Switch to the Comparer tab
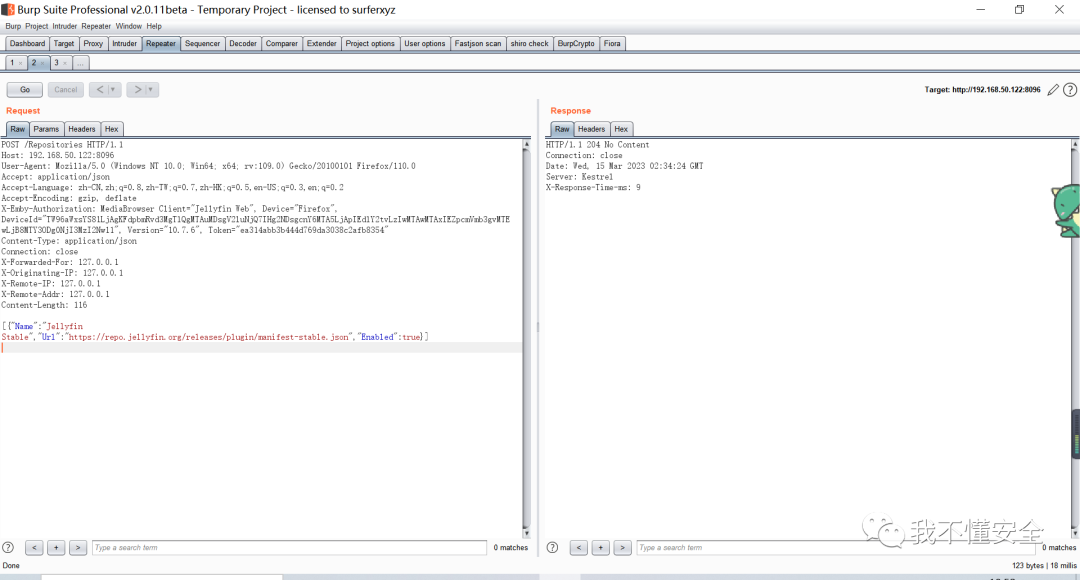Screen dimensions: 1080x580 tap(282, 43)
